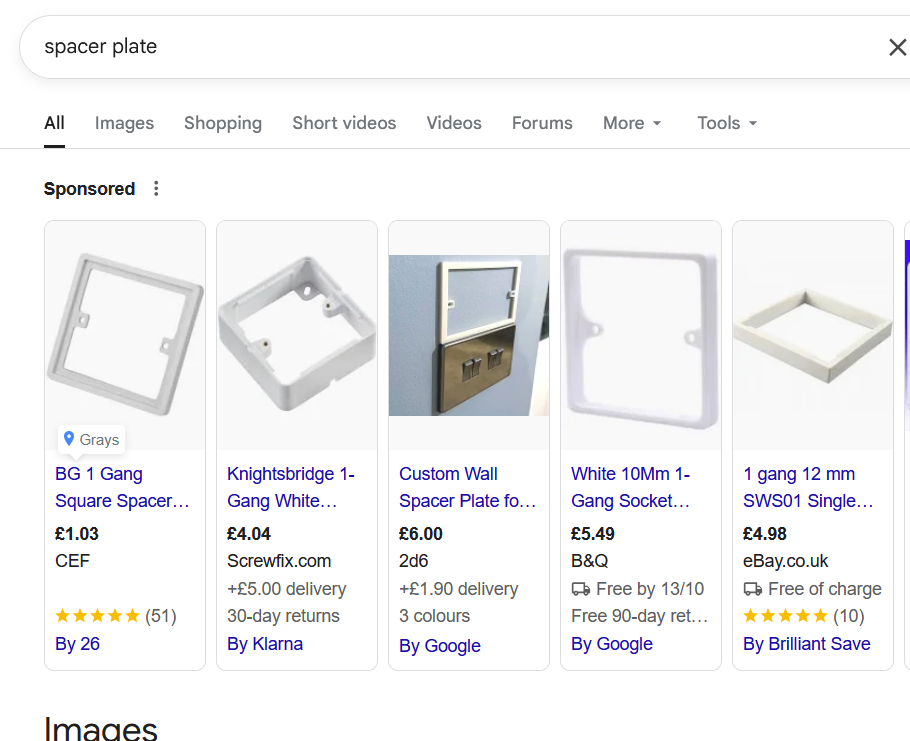Open Custom Wall Spacer Plate link
This screenshot has width=910, height=741.
tap(467, 487)
